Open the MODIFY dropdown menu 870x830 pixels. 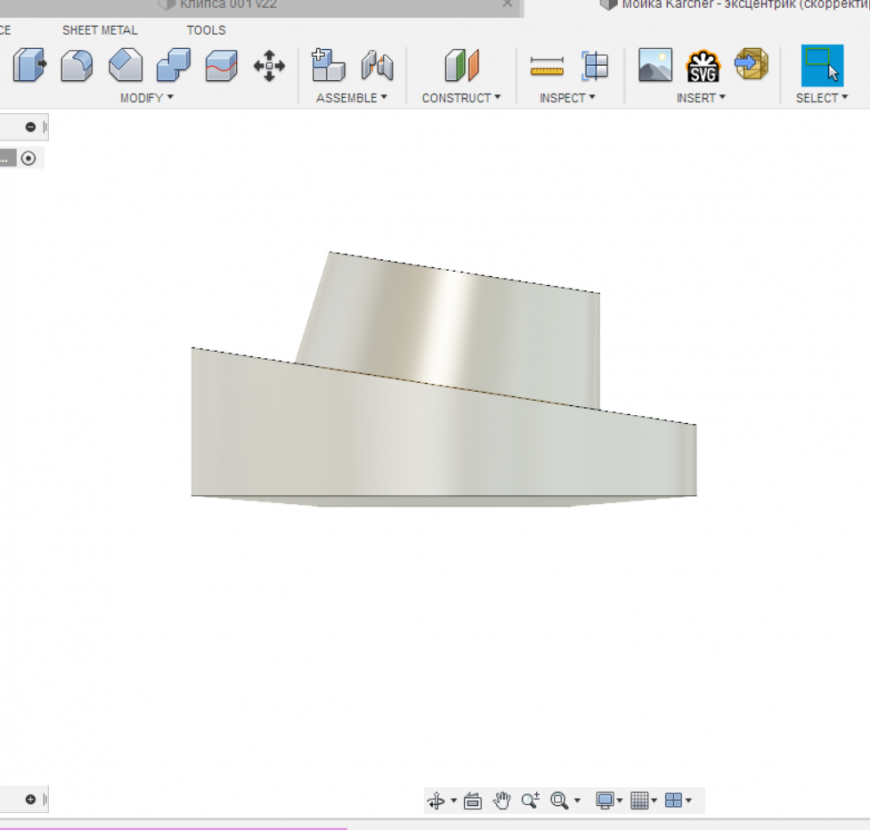pos(146,98)
